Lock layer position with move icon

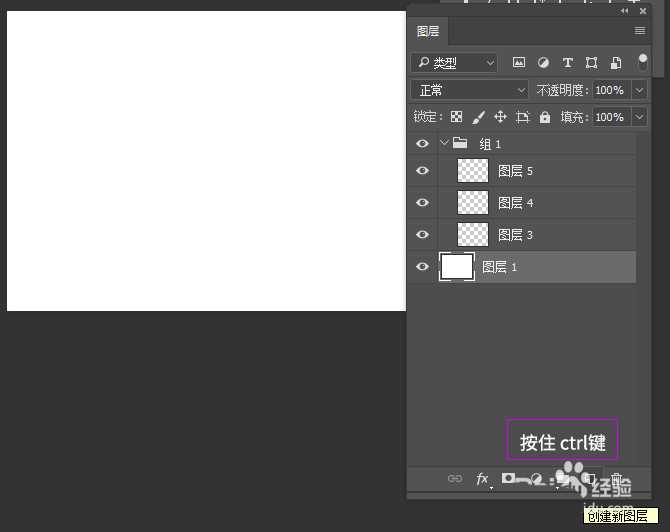(500, 117)
